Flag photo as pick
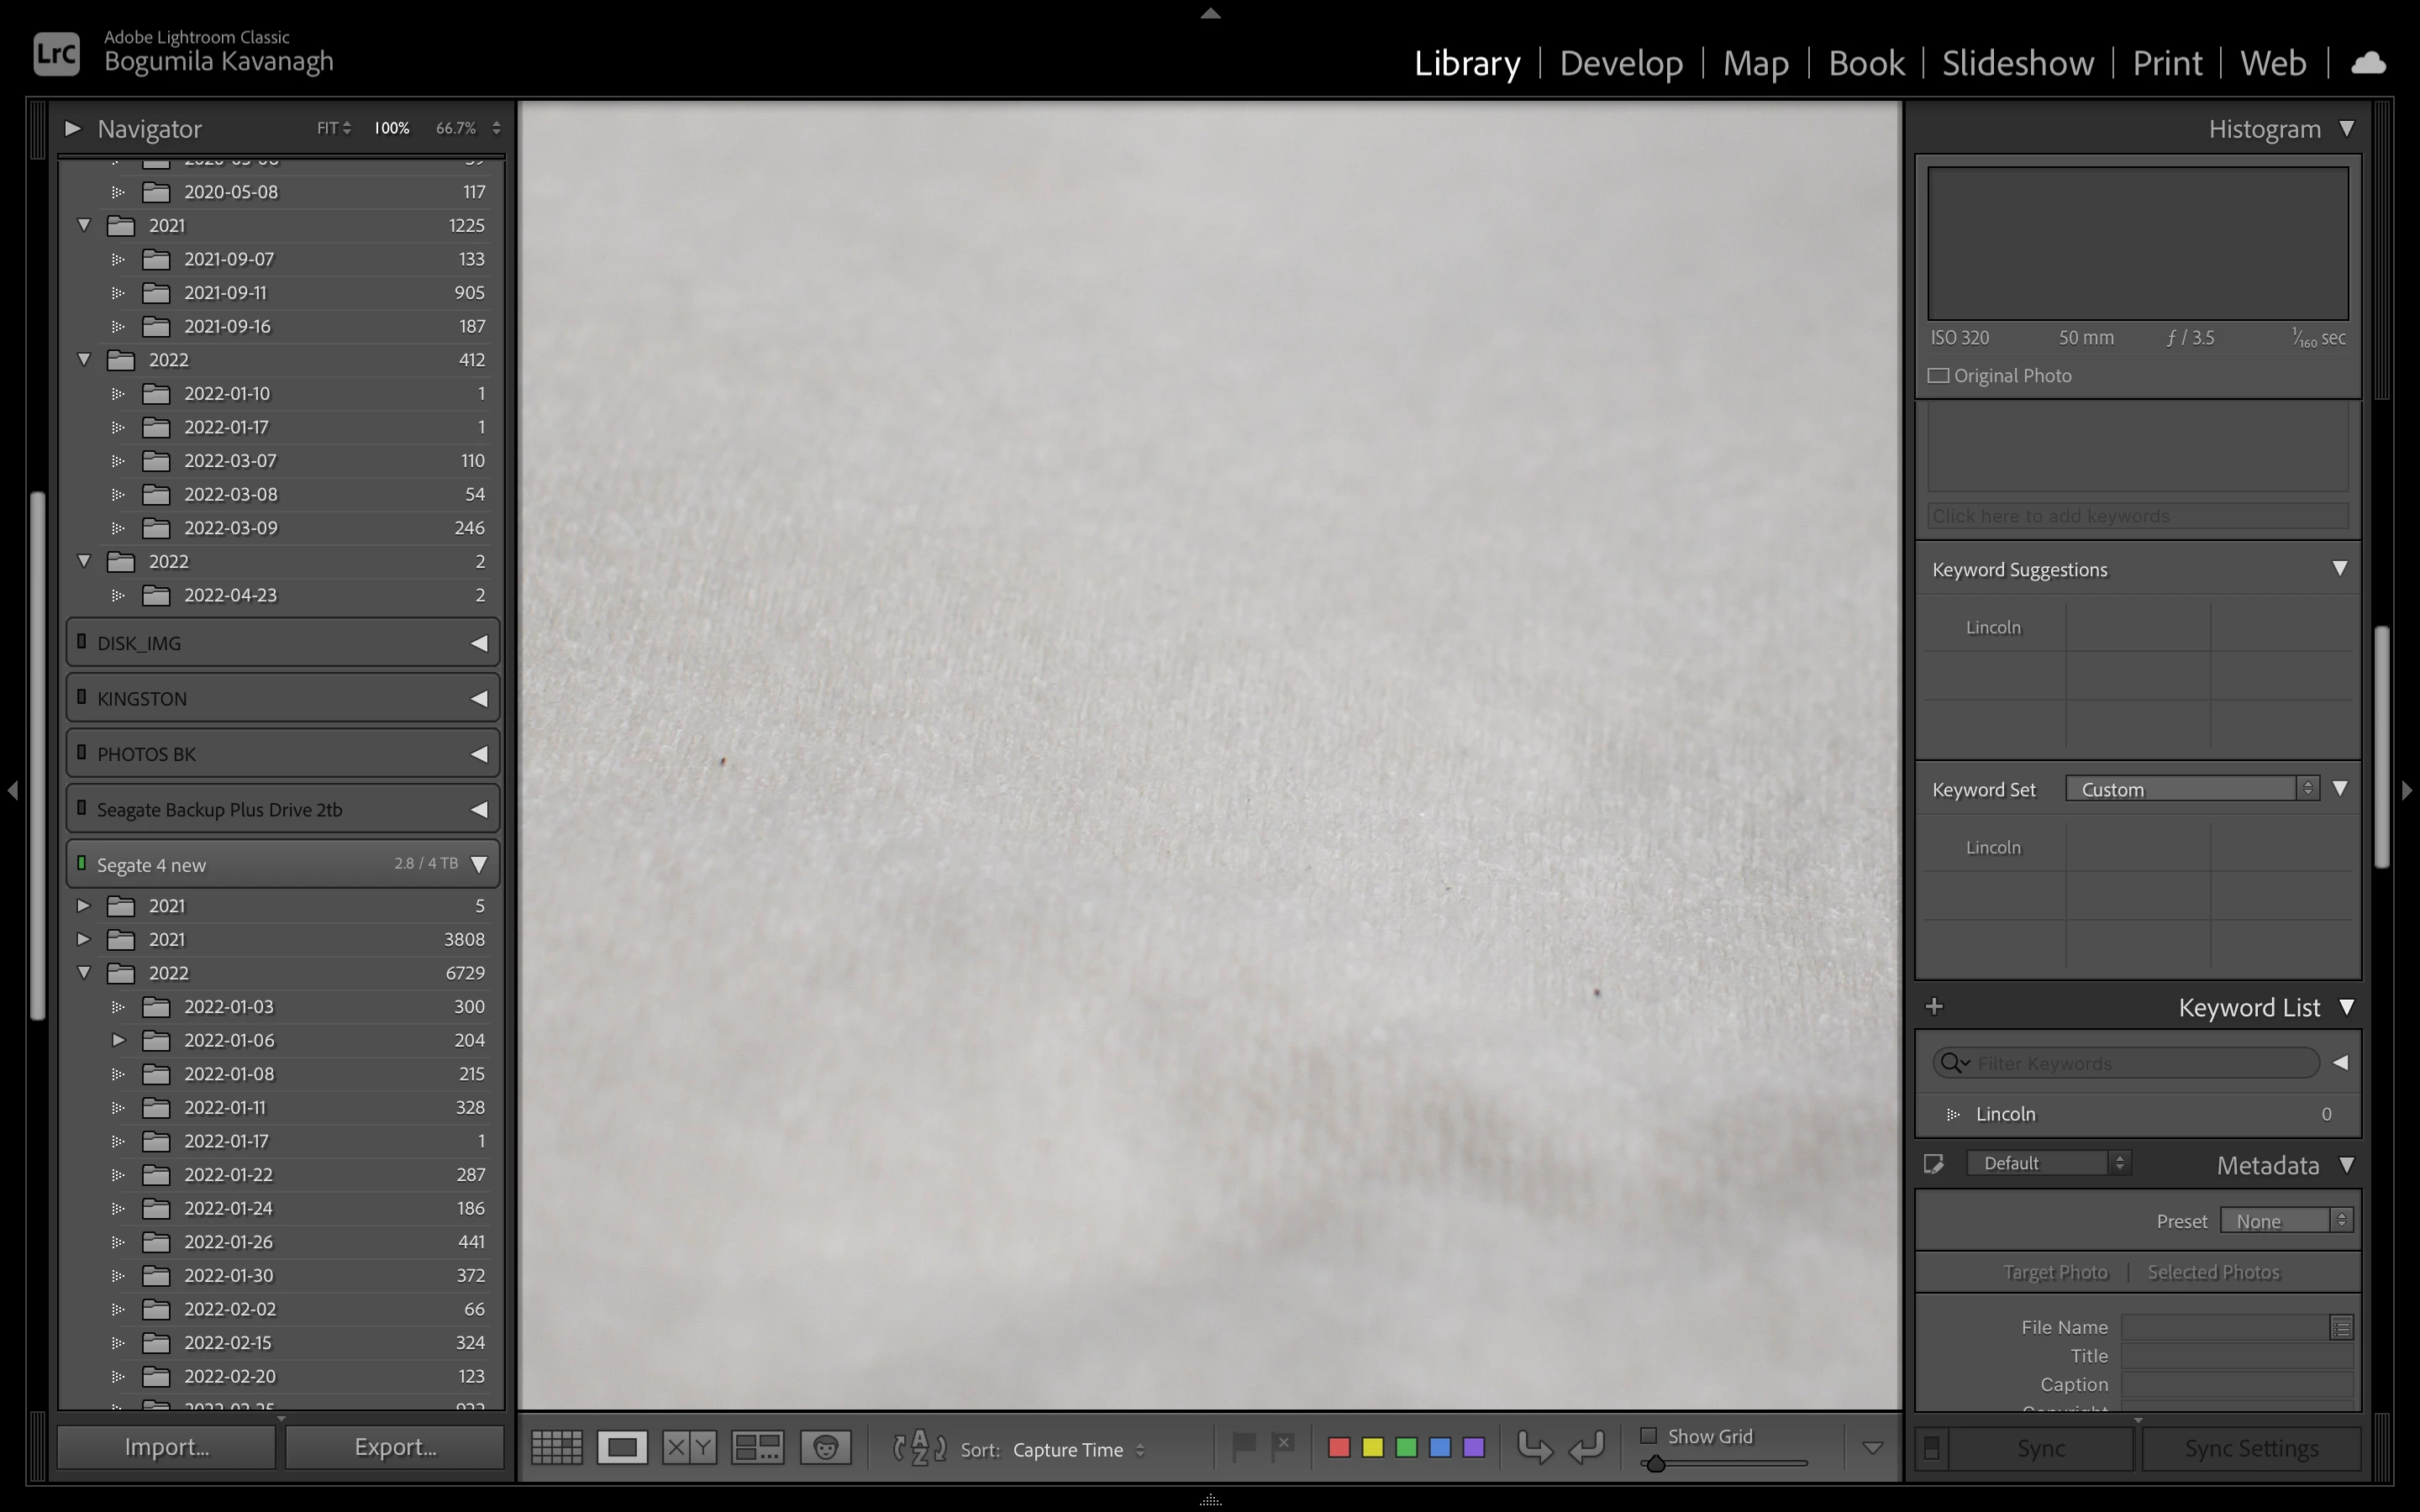The height and width of the screenshot is (1512, 2420). point(1243,1446)
